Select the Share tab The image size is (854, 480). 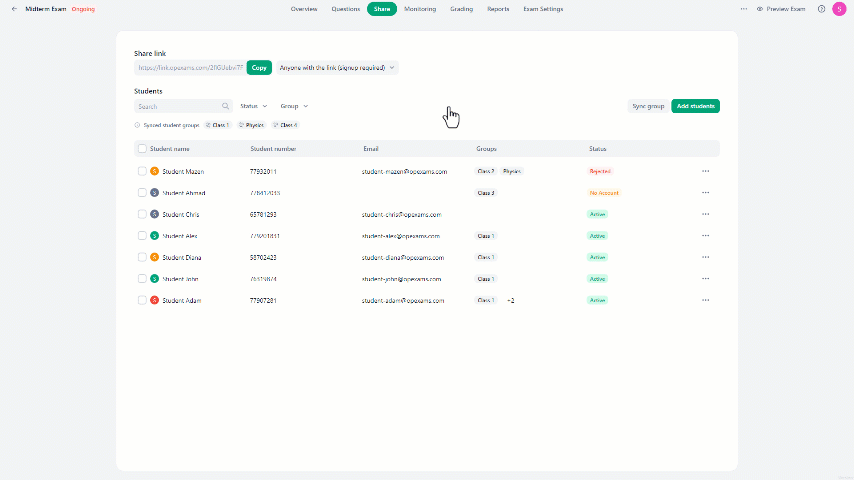382,9
